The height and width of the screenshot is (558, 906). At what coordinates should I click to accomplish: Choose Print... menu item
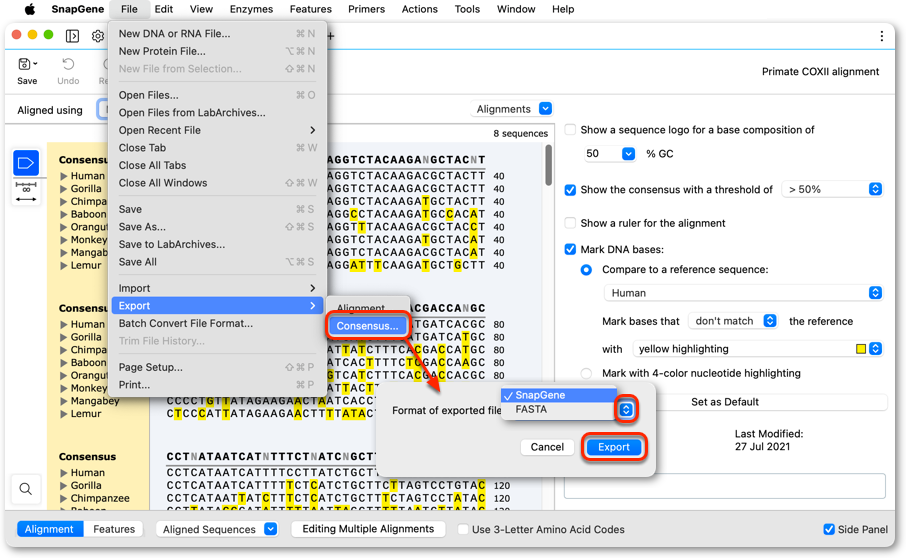coord(217,385)
